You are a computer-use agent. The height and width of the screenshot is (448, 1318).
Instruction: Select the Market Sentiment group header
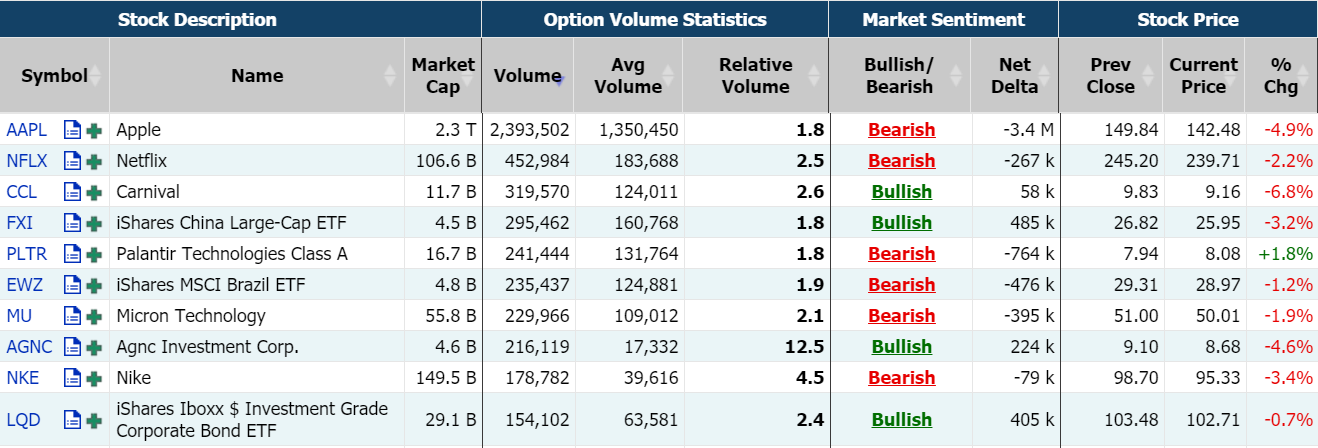944,19
